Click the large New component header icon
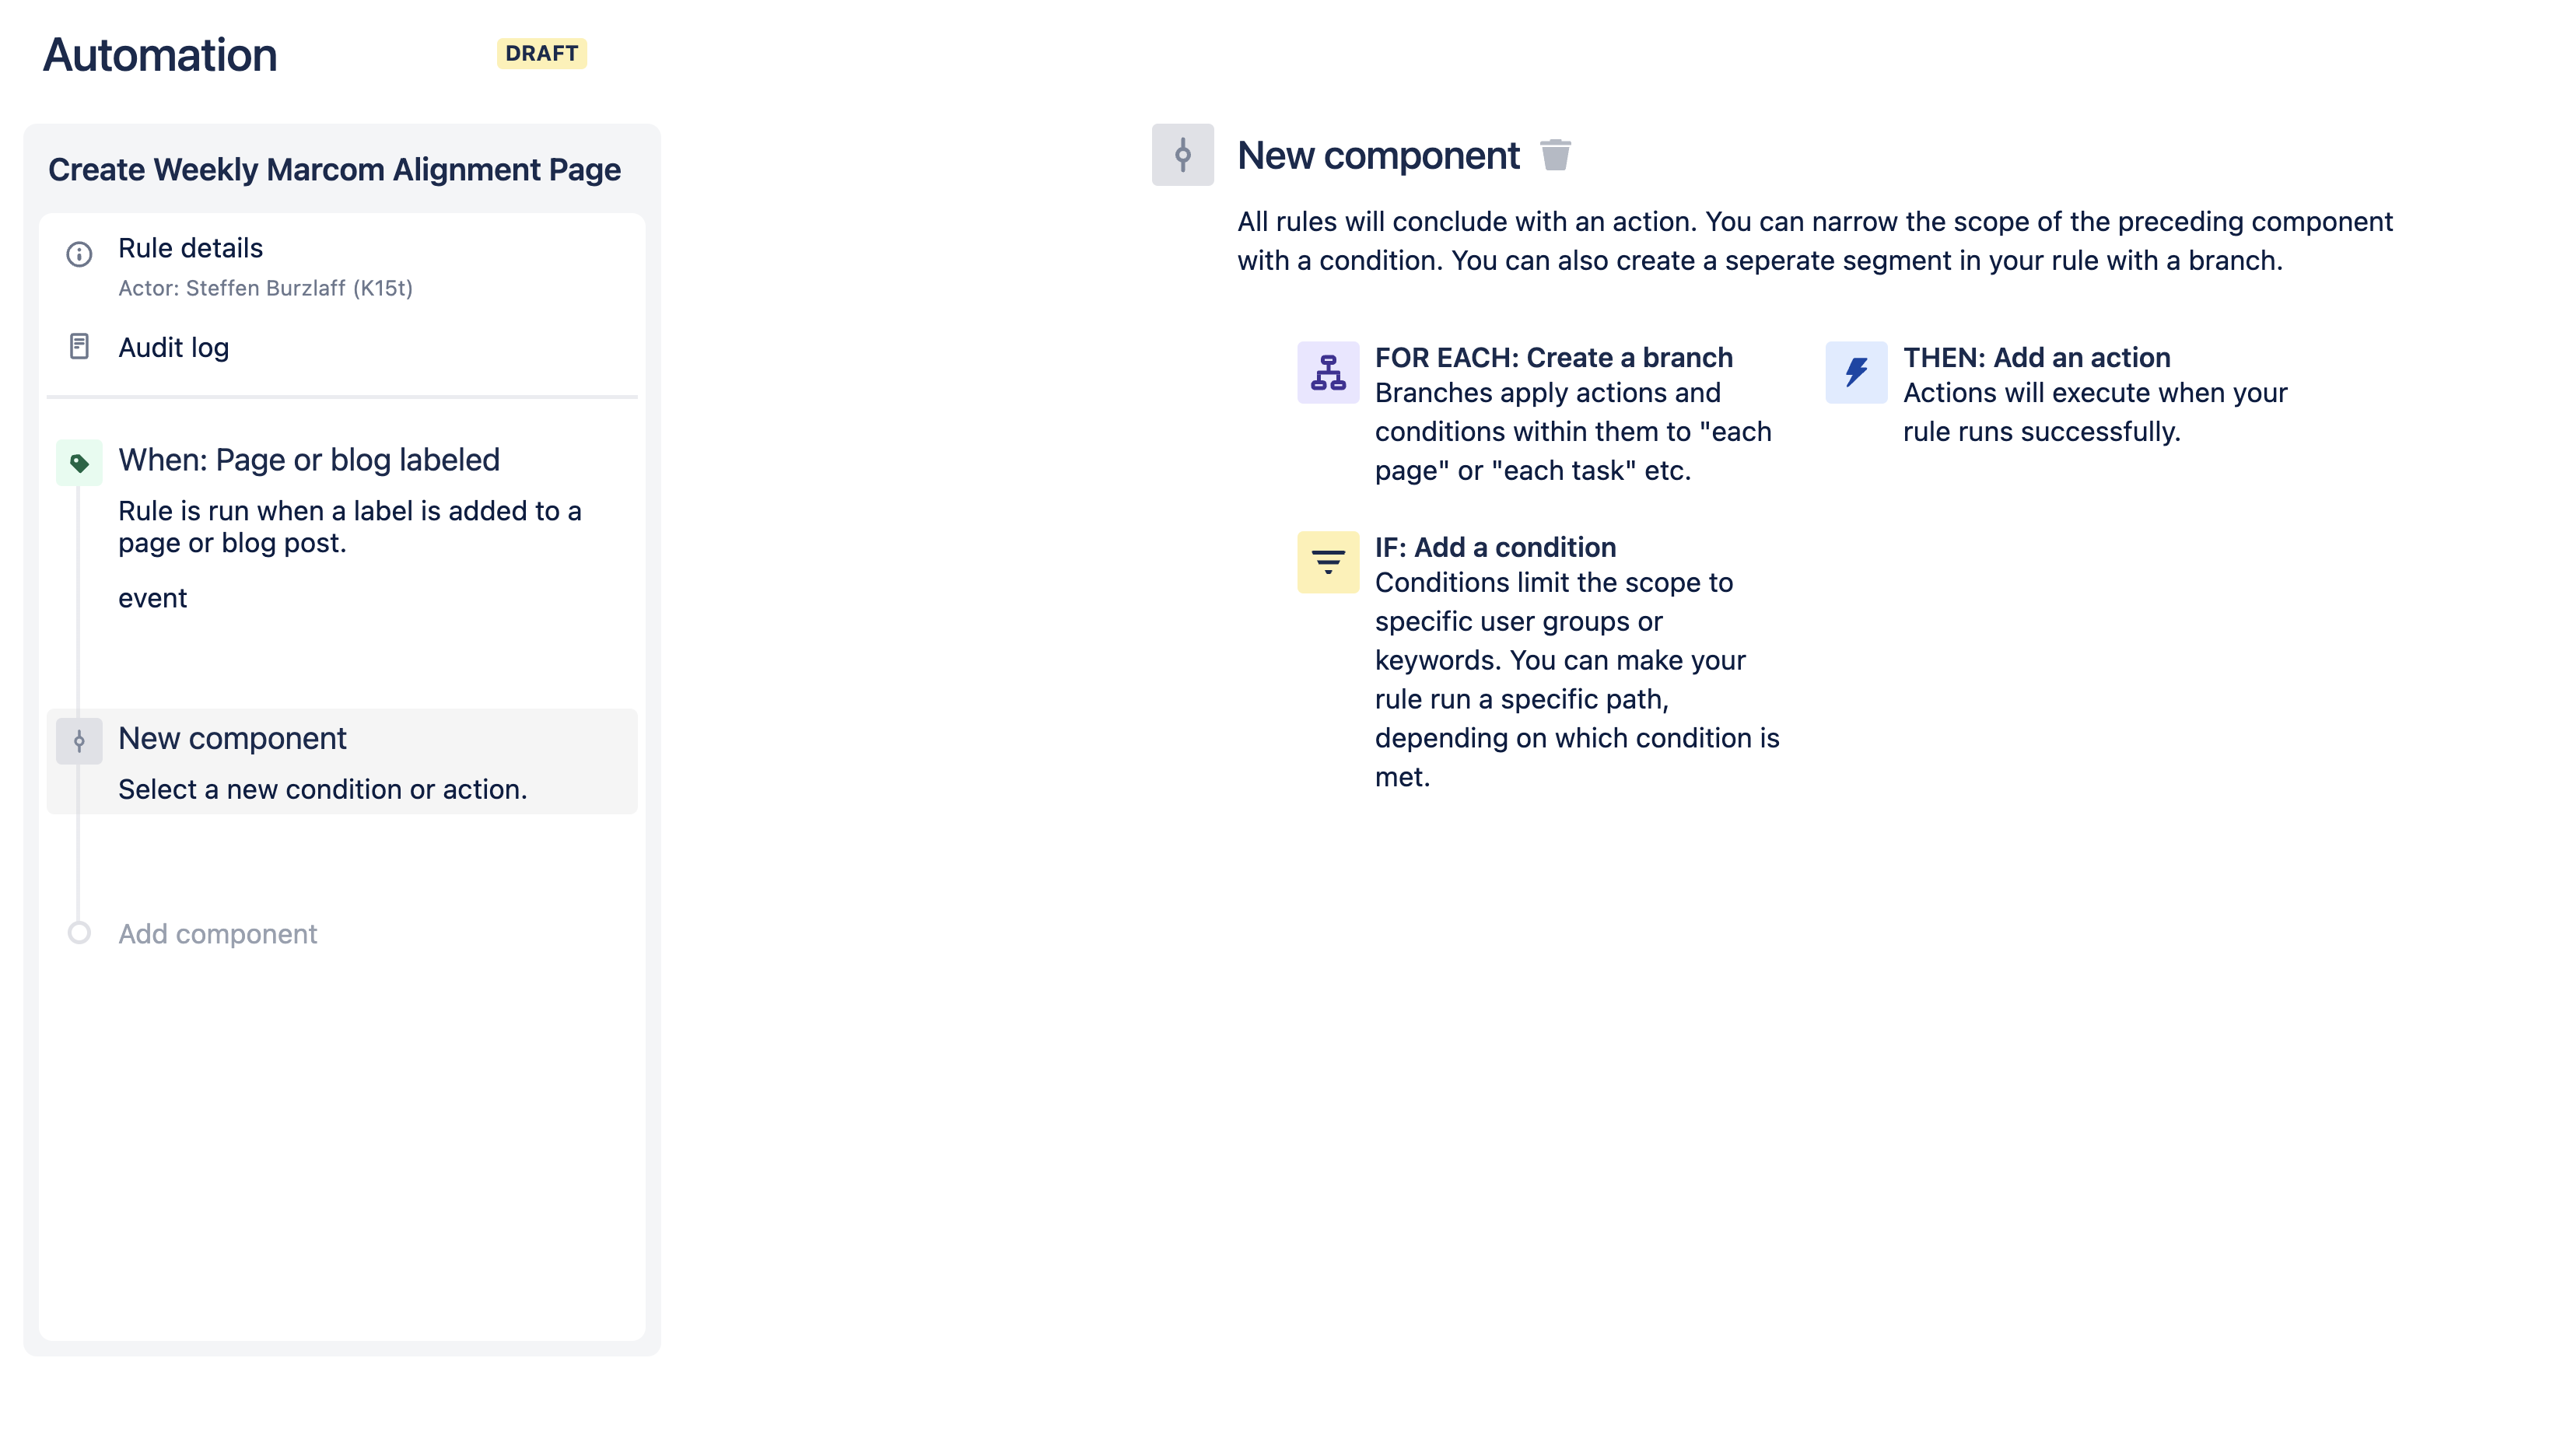Screen dimensions: 2567x1456 (x=1182, y=155)
